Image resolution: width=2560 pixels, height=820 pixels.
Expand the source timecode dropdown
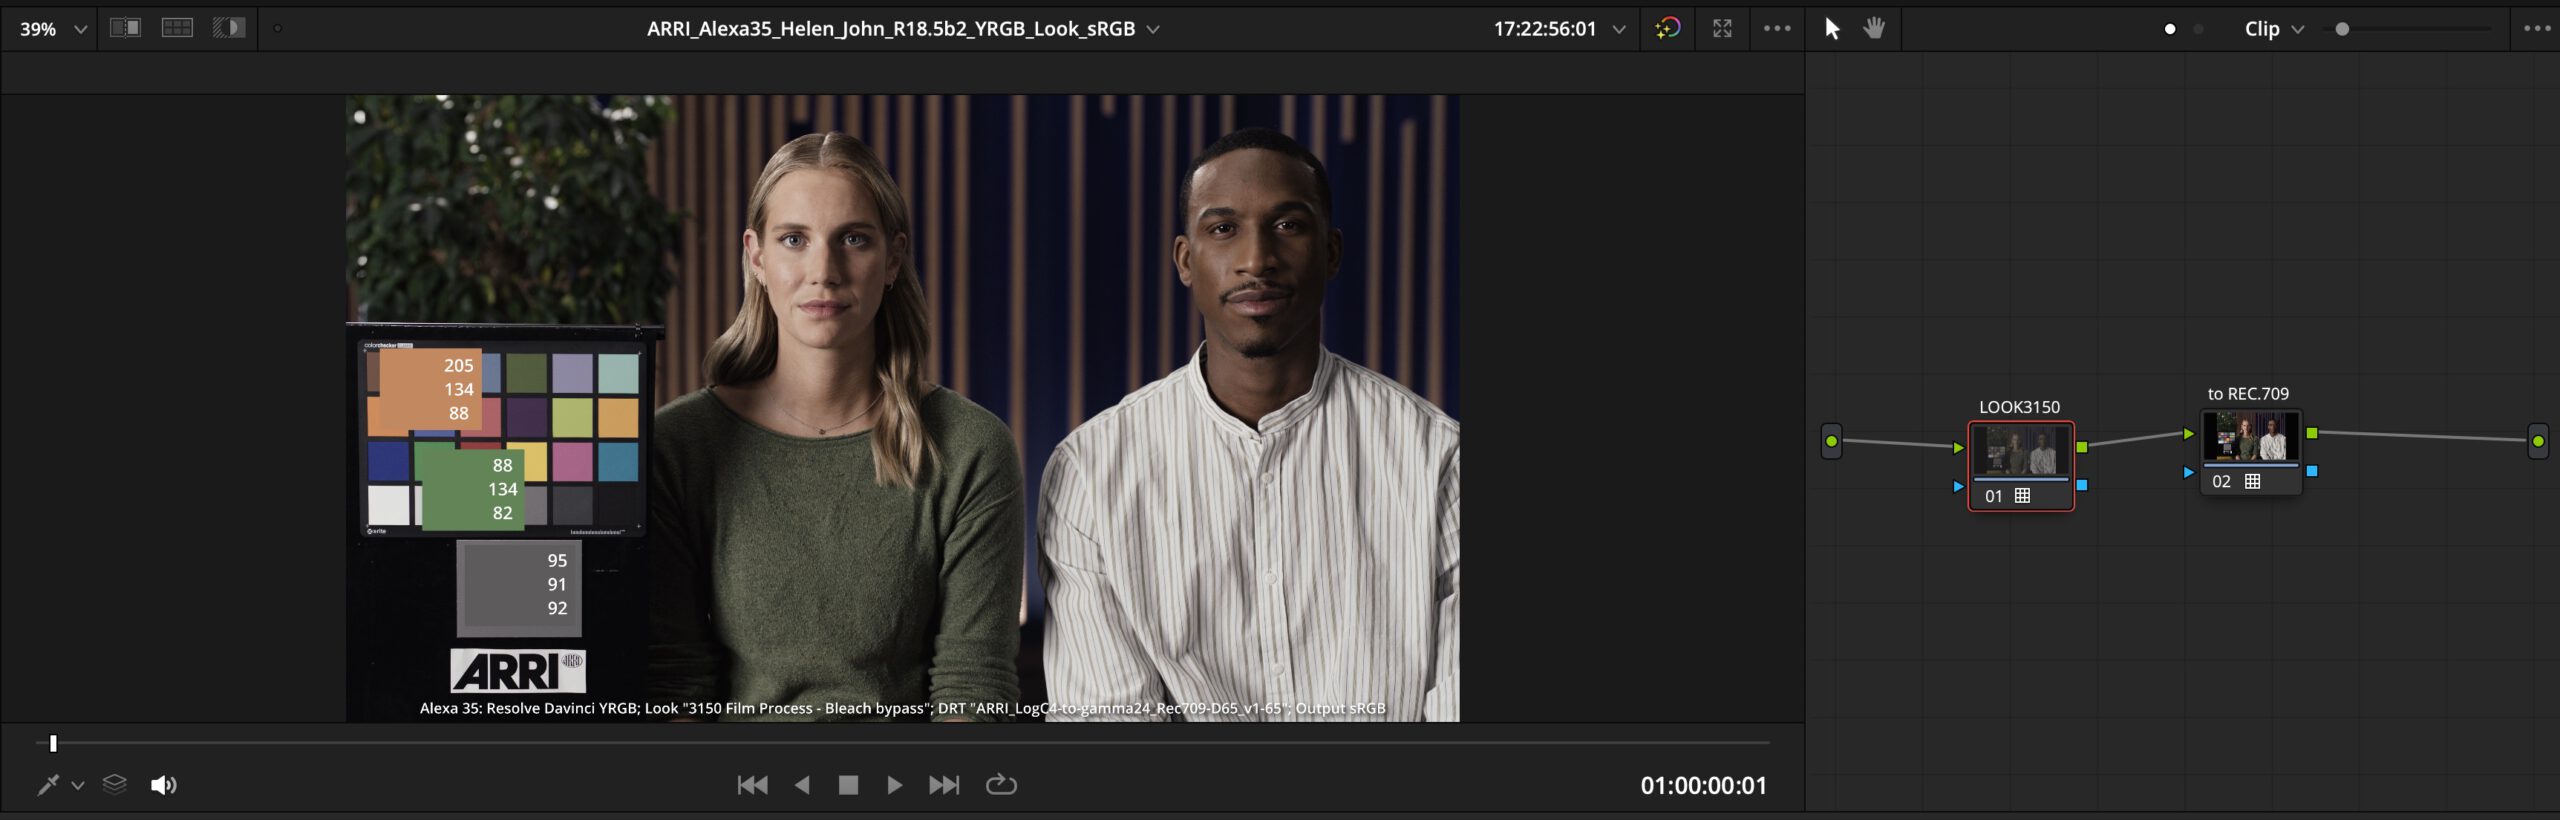pos(1619,29)
